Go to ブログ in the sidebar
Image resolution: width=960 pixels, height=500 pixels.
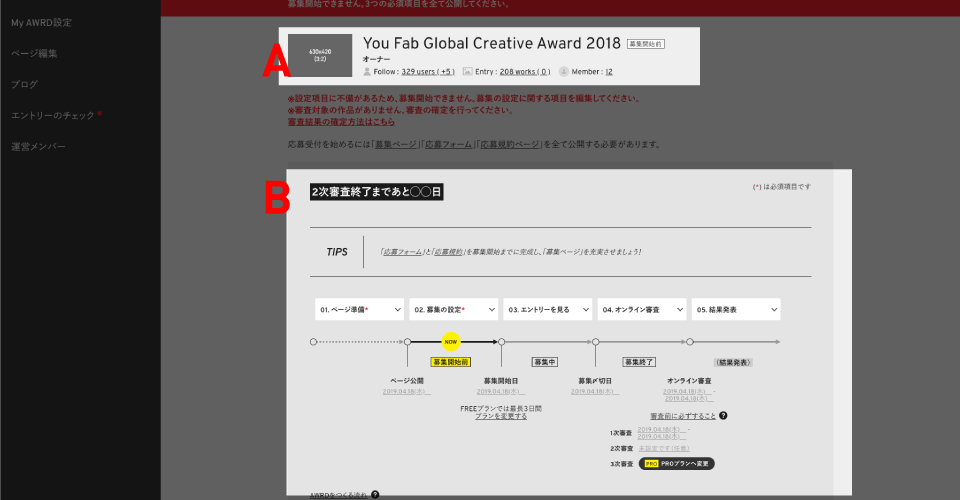24,84
